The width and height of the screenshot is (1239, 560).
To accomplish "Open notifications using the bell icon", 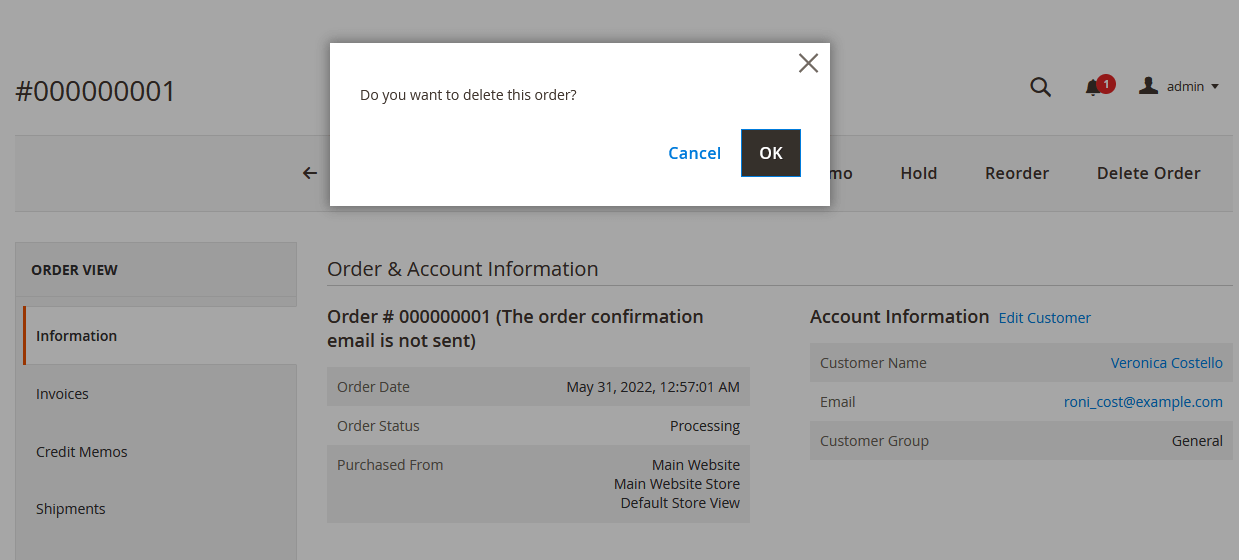I will [x=1093, y=88].
